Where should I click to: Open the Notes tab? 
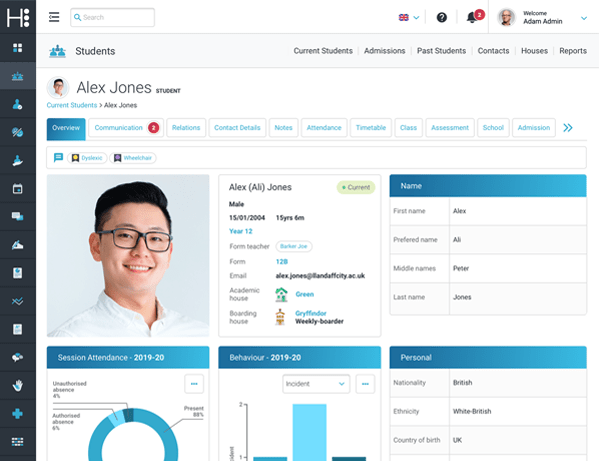[x=283, y=128]
